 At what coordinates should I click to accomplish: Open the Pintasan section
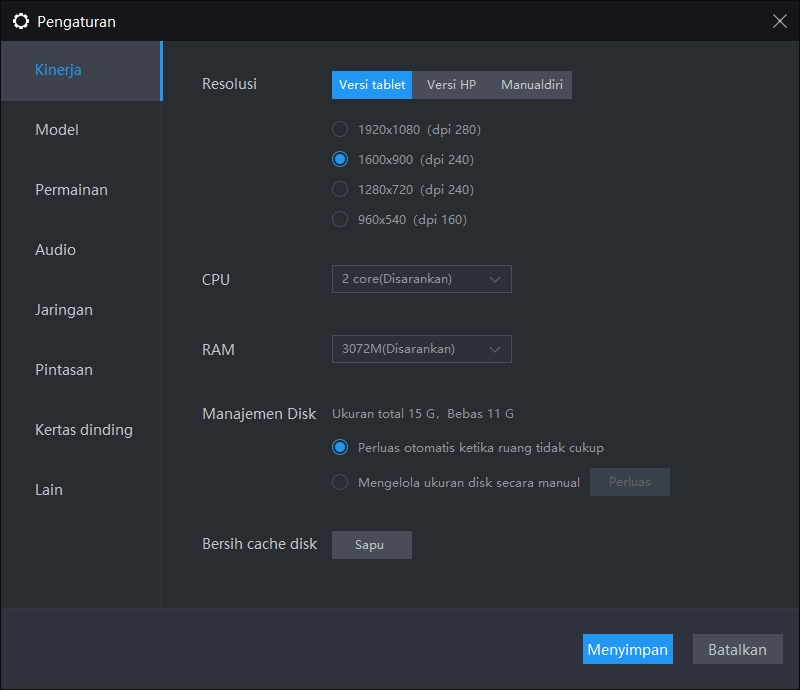[x=63, y=370]
